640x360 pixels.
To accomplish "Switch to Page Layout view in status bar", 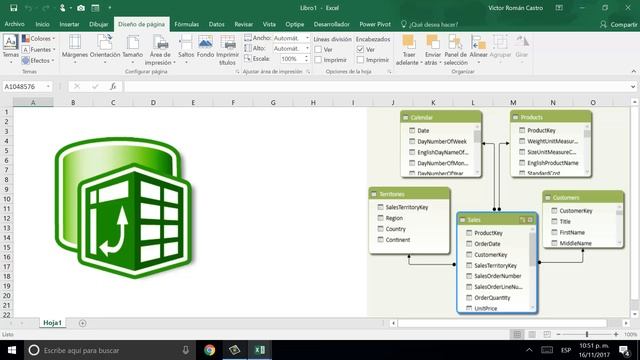I will pyautogui.click(x=532, y=334).
